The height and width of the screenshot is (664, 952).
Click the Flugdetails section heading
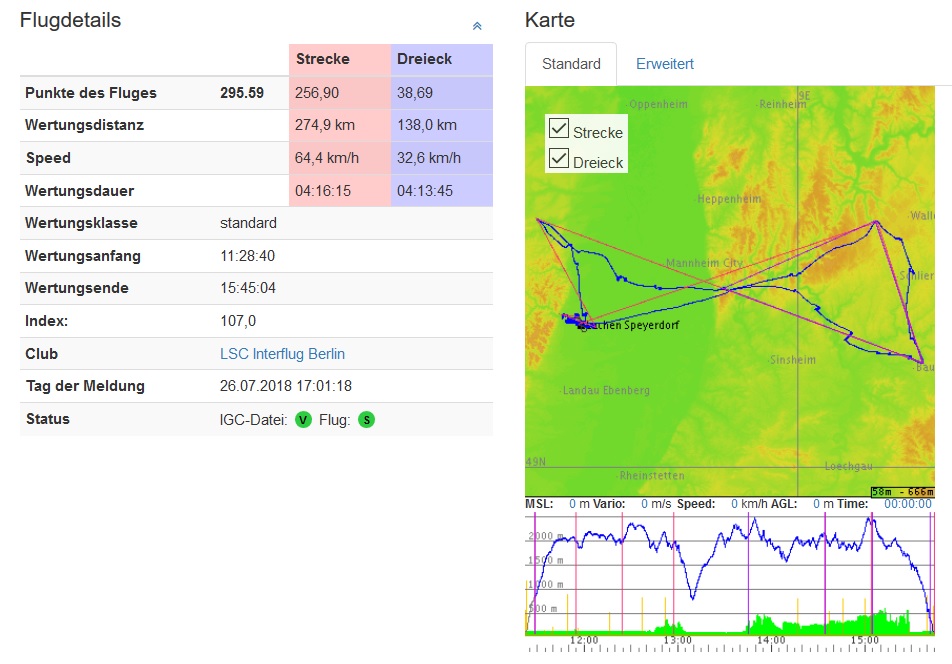(x=70, y=20)
